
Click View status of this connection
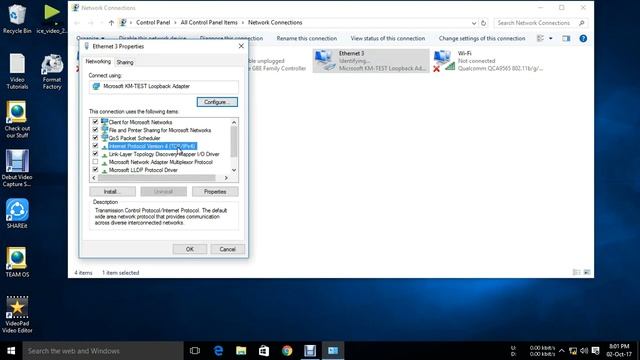(x=388, y=38)
